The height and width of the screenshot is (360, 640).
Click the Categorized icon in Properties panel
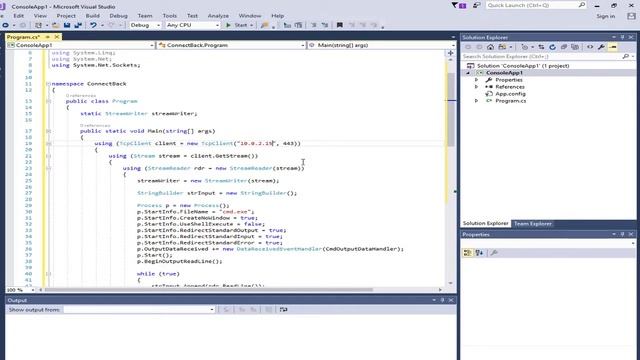pos(468,253)
